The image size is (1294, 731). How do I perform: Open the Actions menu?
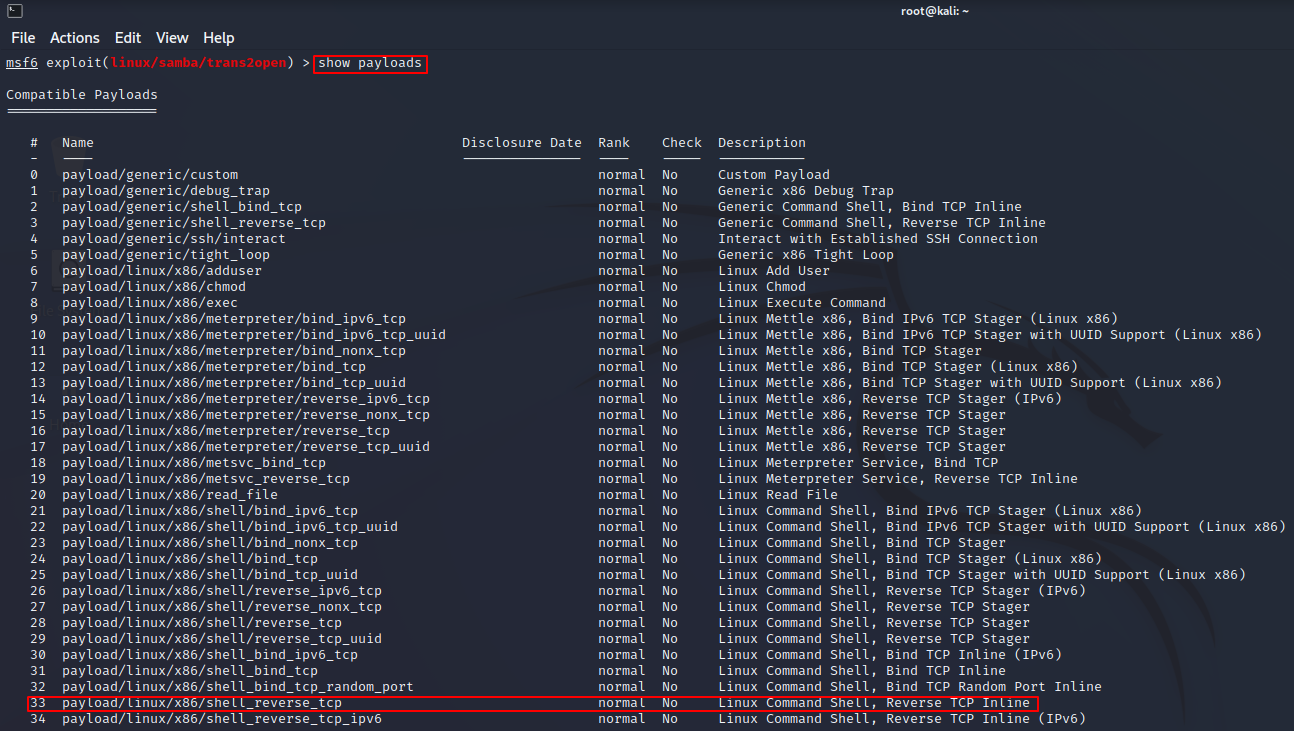pyautogui.click(x=75, y=38)
